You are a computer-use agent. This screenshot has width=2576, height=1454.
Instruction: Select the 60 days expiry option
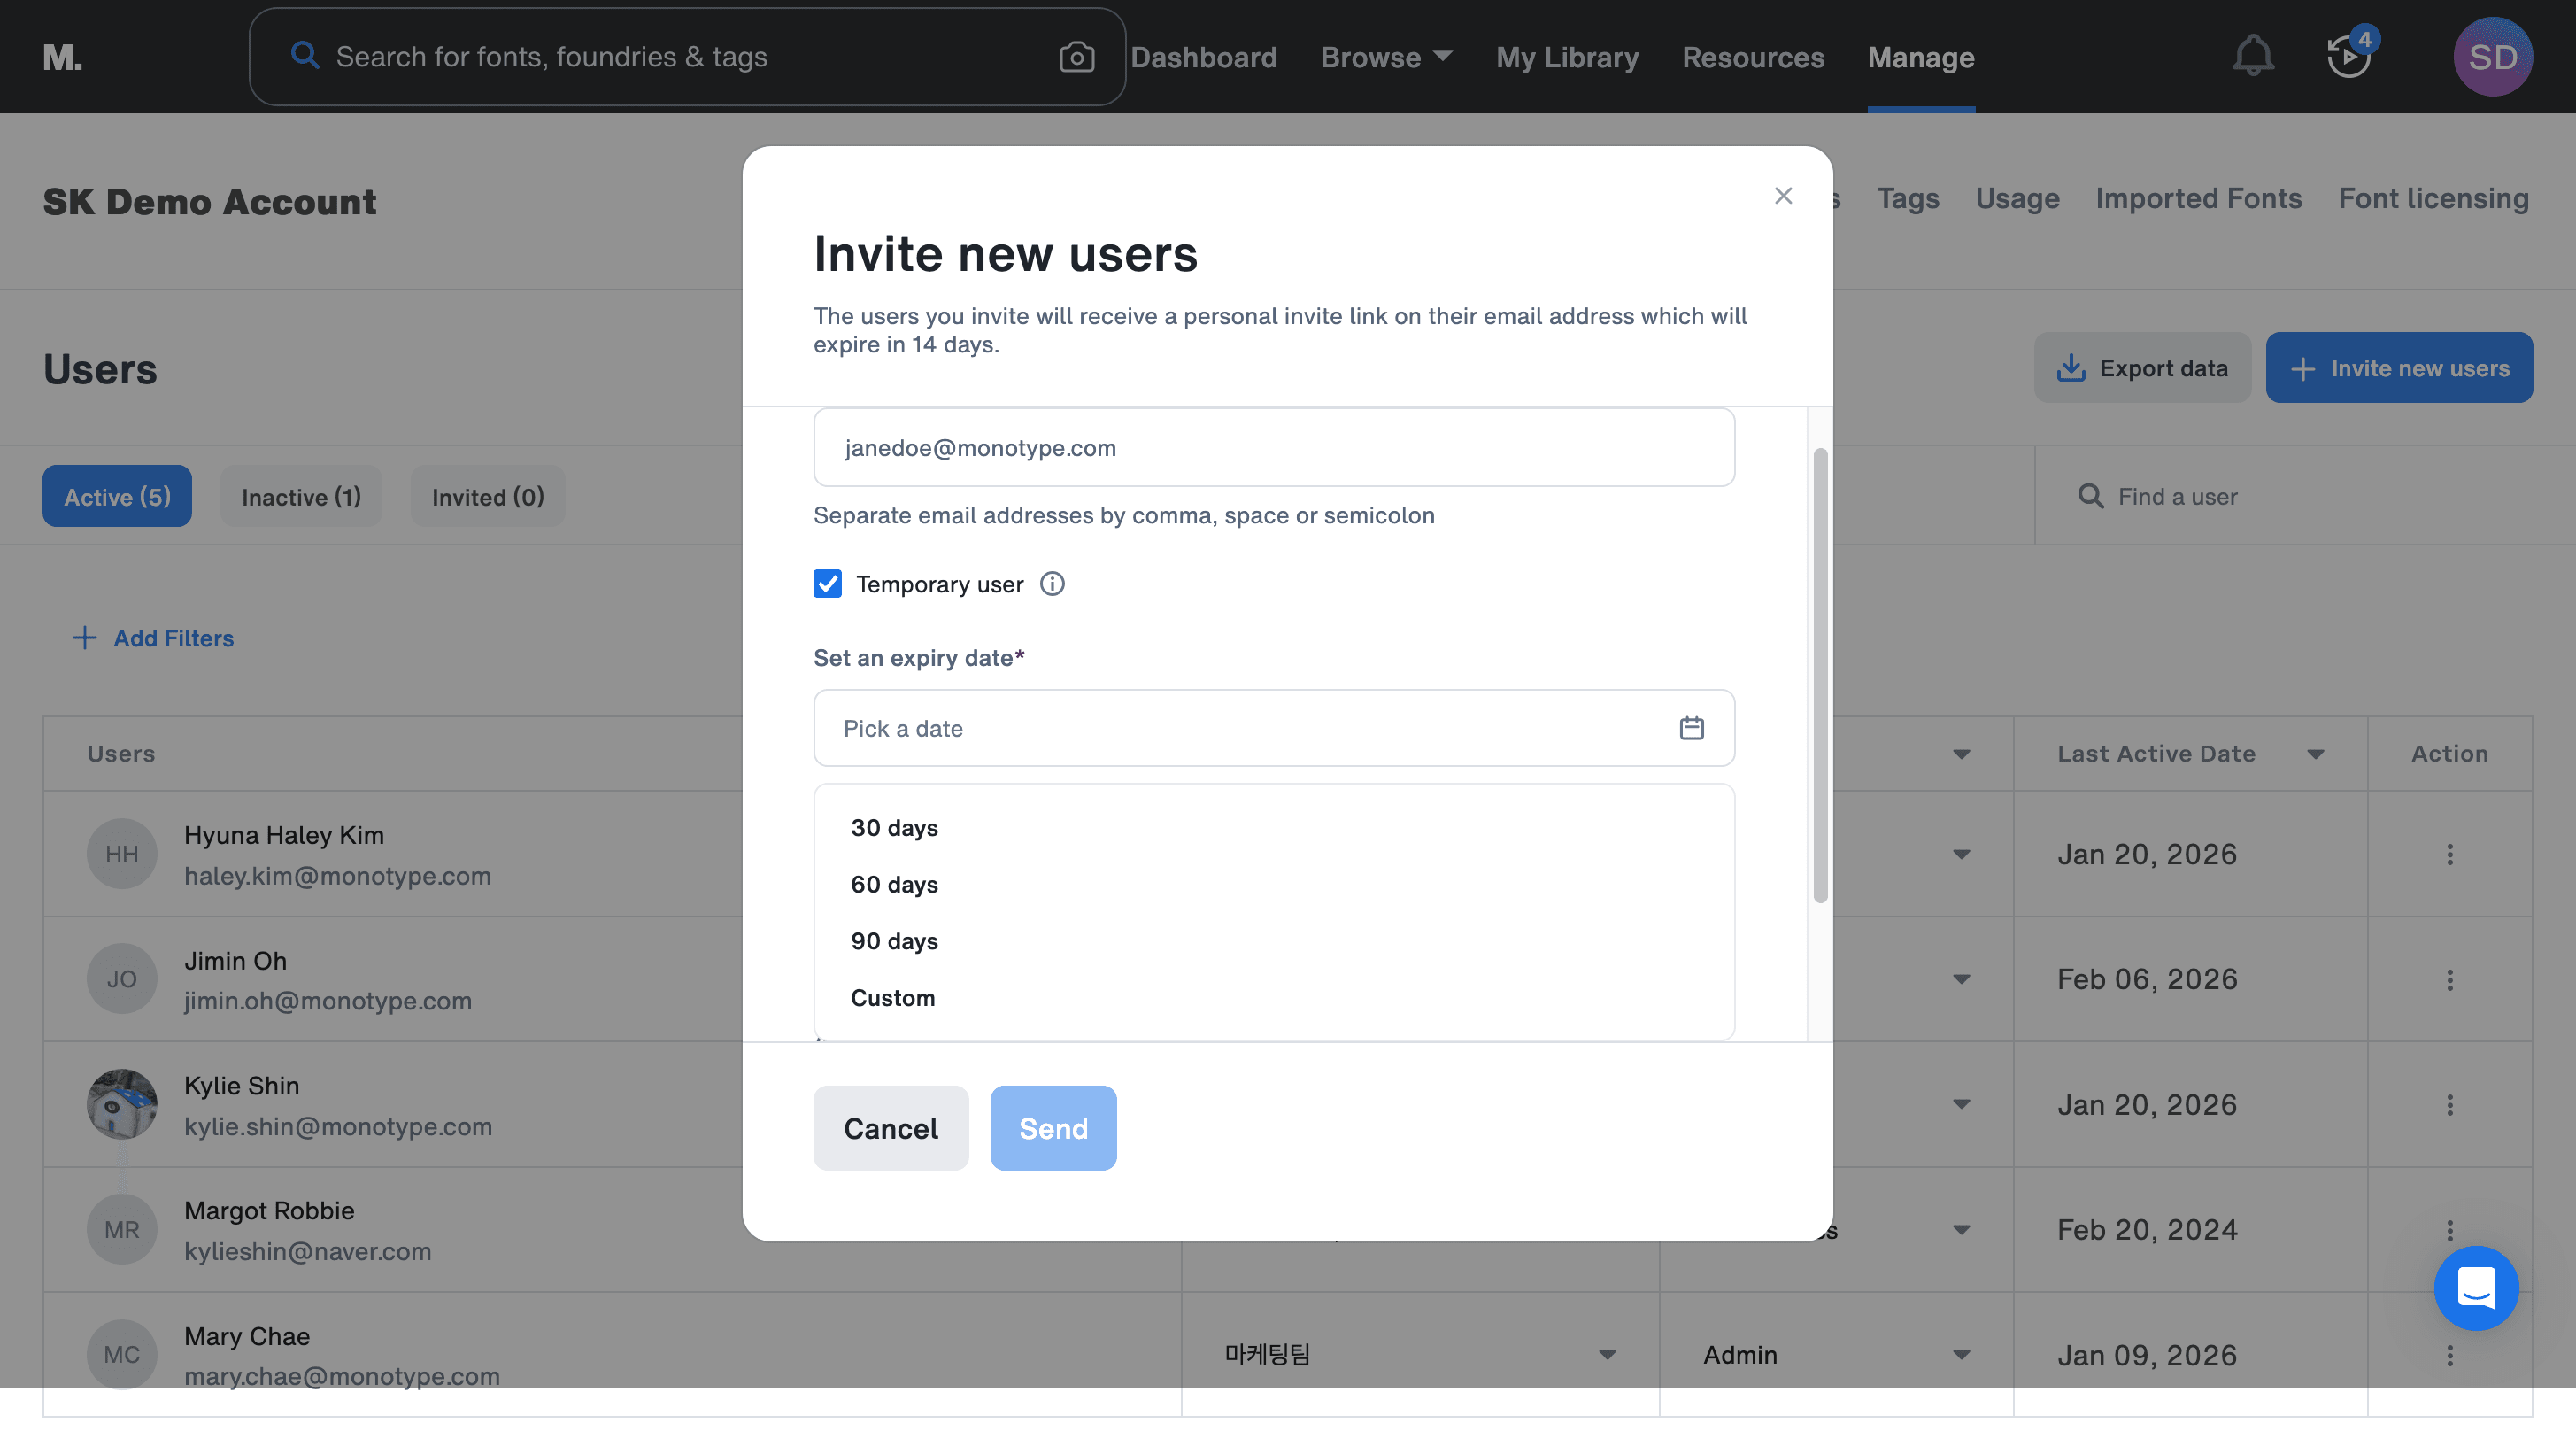tap(894, 884)
